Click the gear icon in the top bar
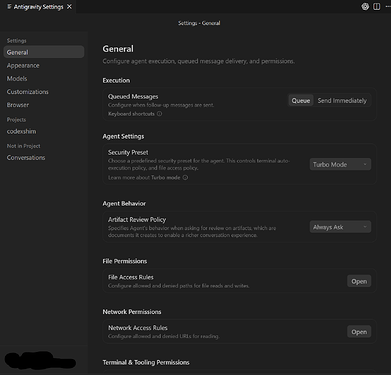This screenshot has width=391, height=375. pos(365,7)
